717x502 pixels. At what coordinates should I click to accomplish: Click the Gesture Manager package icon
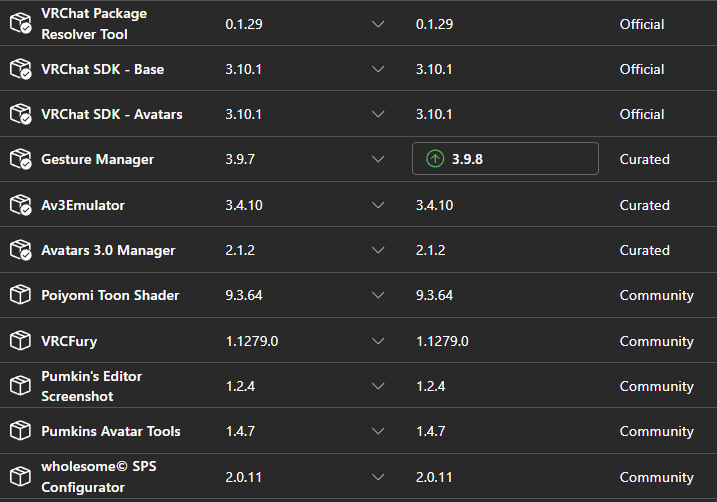pyautogui.click(x=21, y=159)
